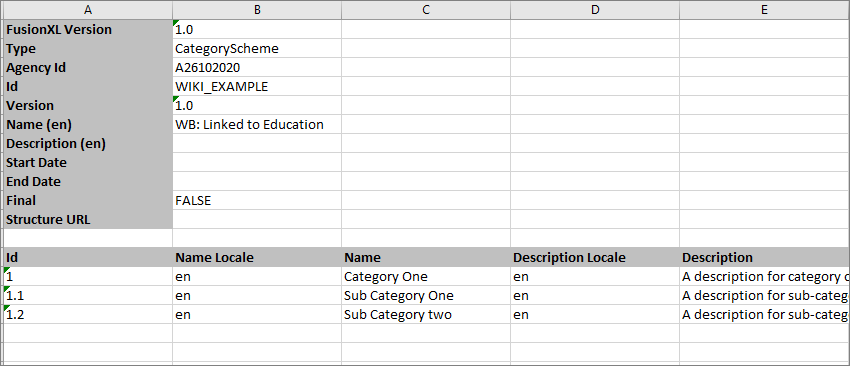Select the Sub Category two cell
The width and height of the screenshot is (850, 366).
pyautogui.click(x=426, y=314)
